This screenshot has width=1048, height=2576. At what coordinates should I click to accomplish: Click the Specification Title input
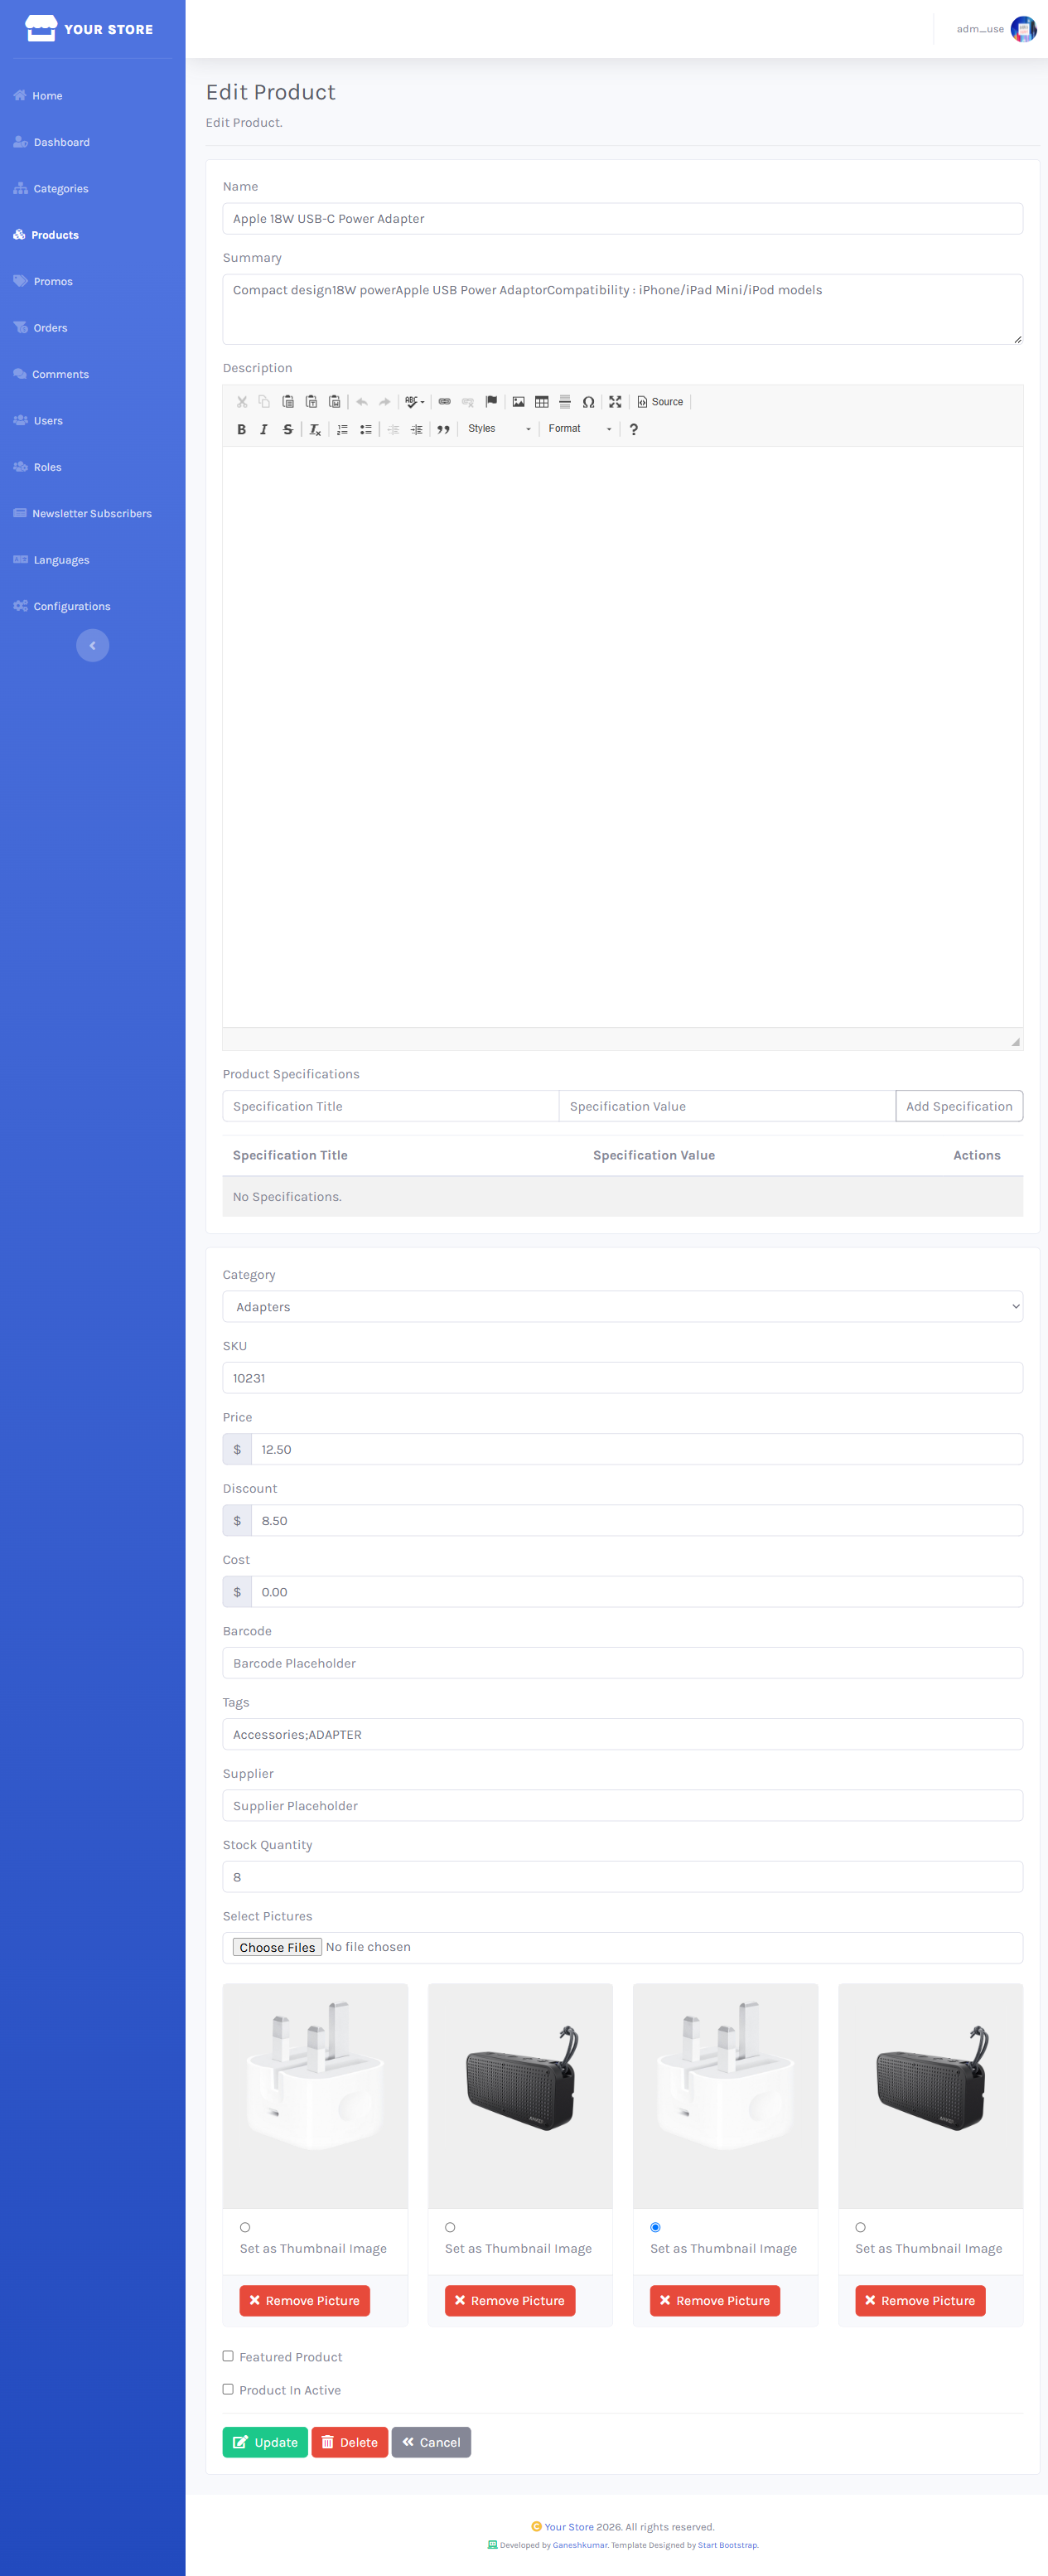pos(390,1106)
